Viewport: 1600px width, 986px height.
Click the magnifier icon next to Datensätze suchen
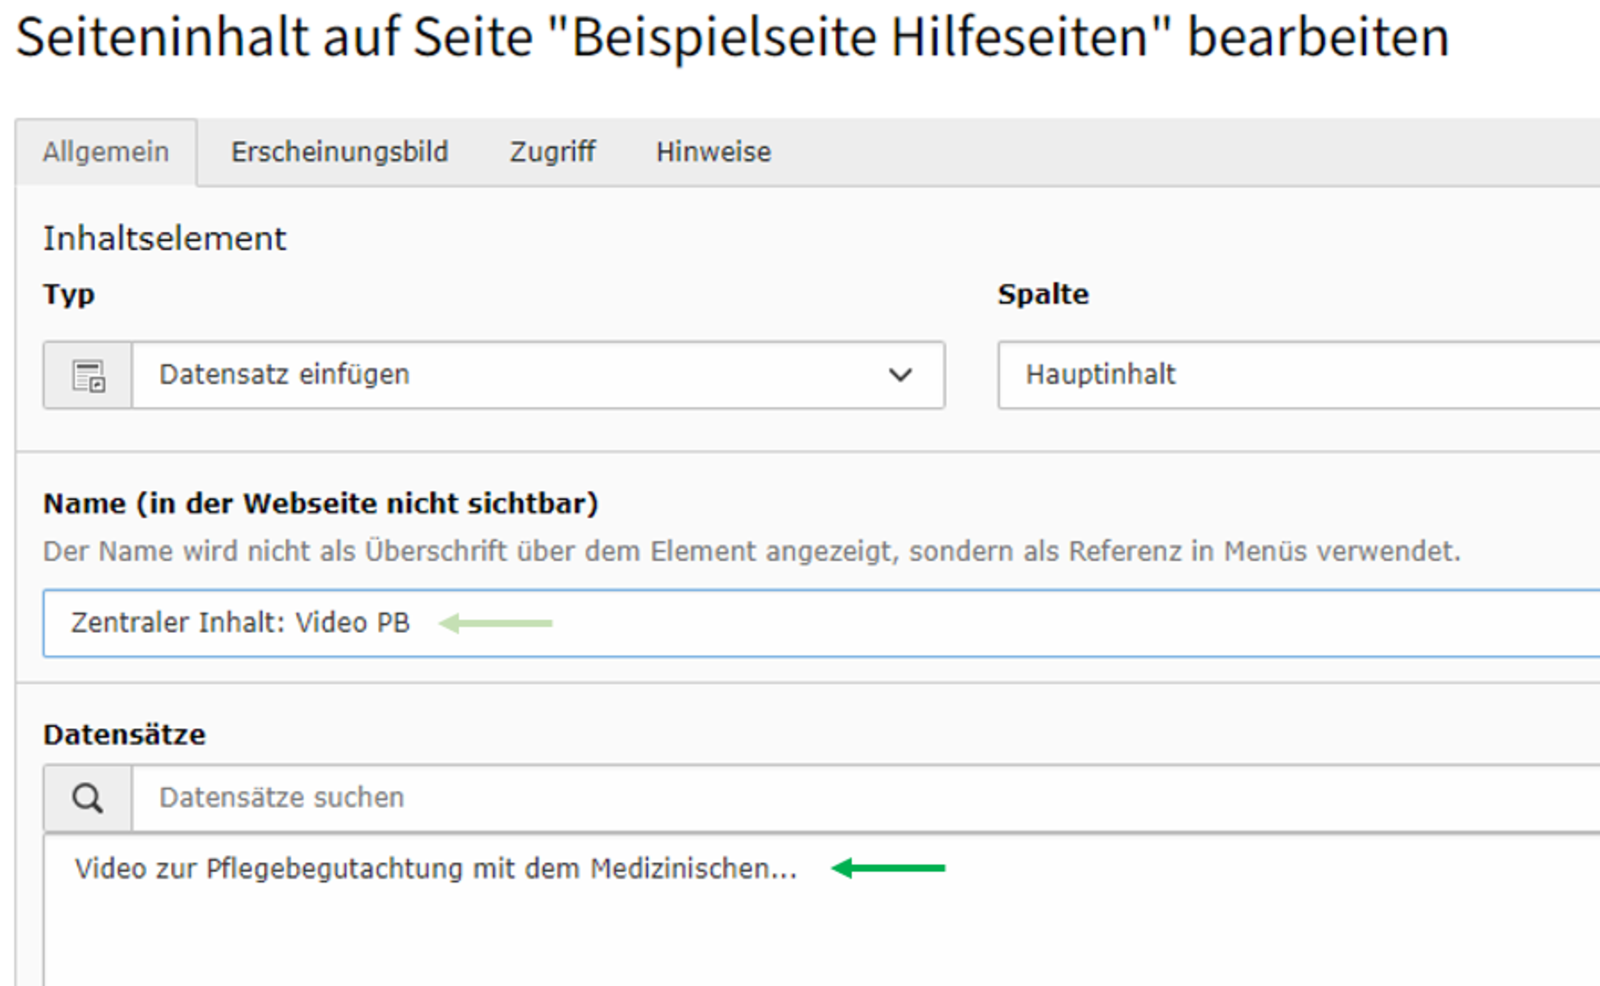click(x=88, y=798)
